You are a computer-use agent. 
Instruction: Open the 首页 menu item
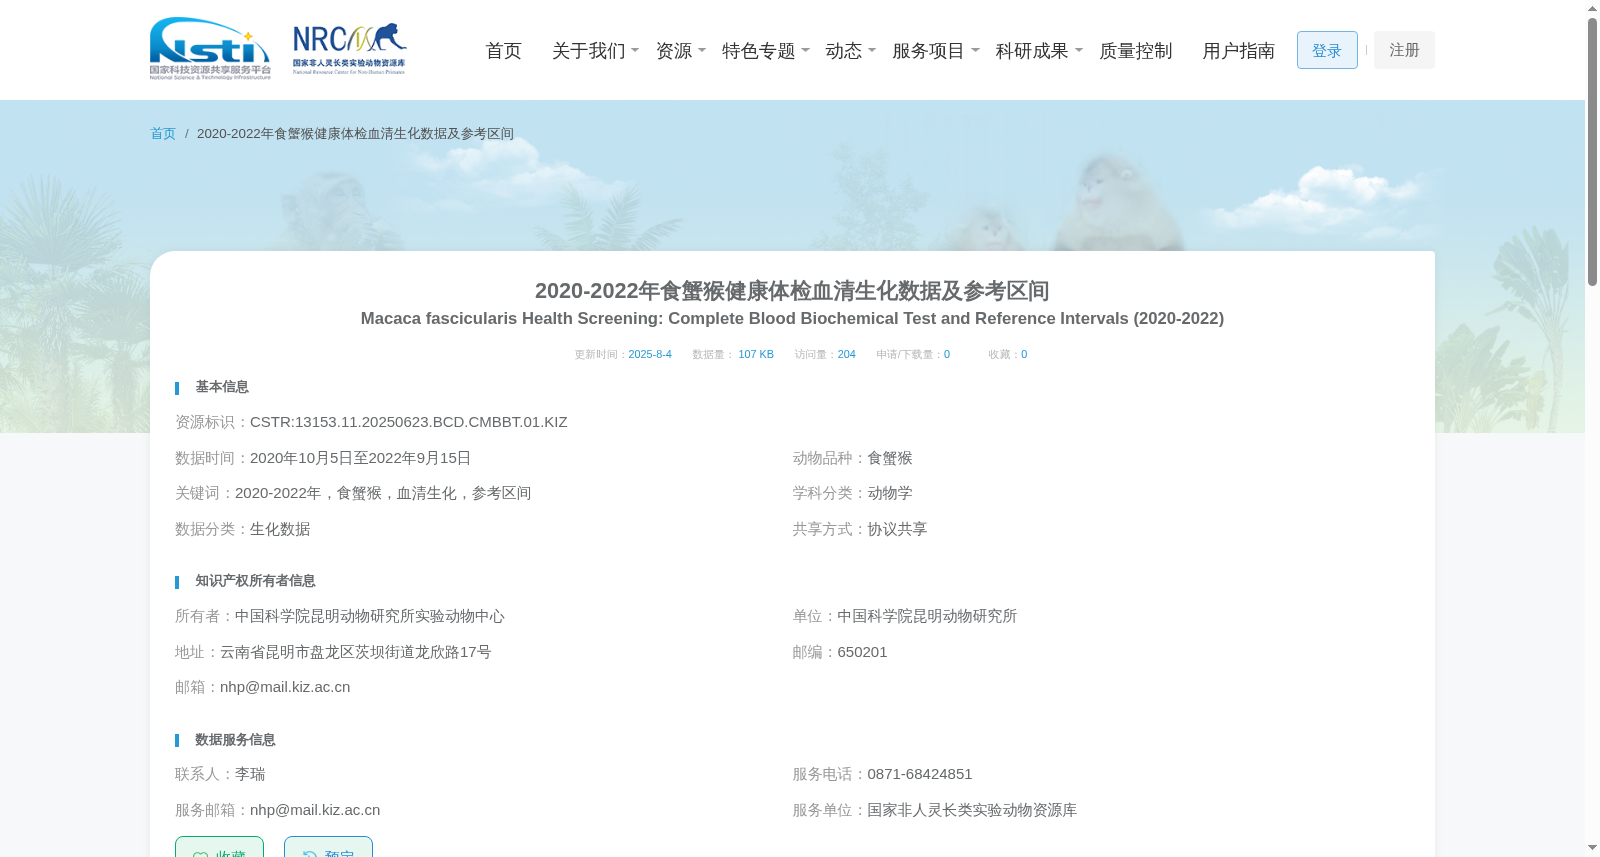pos(503,51)
